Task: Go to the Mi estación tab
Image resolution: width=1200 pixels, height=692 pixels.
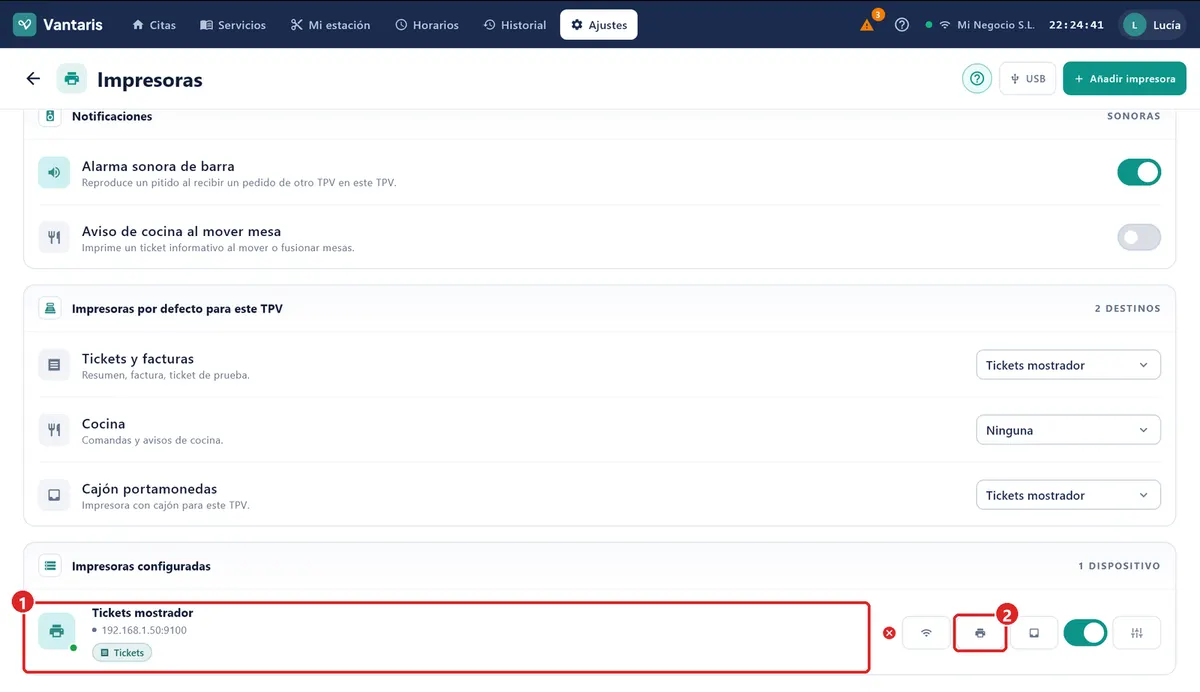Action: pos(330,25)
